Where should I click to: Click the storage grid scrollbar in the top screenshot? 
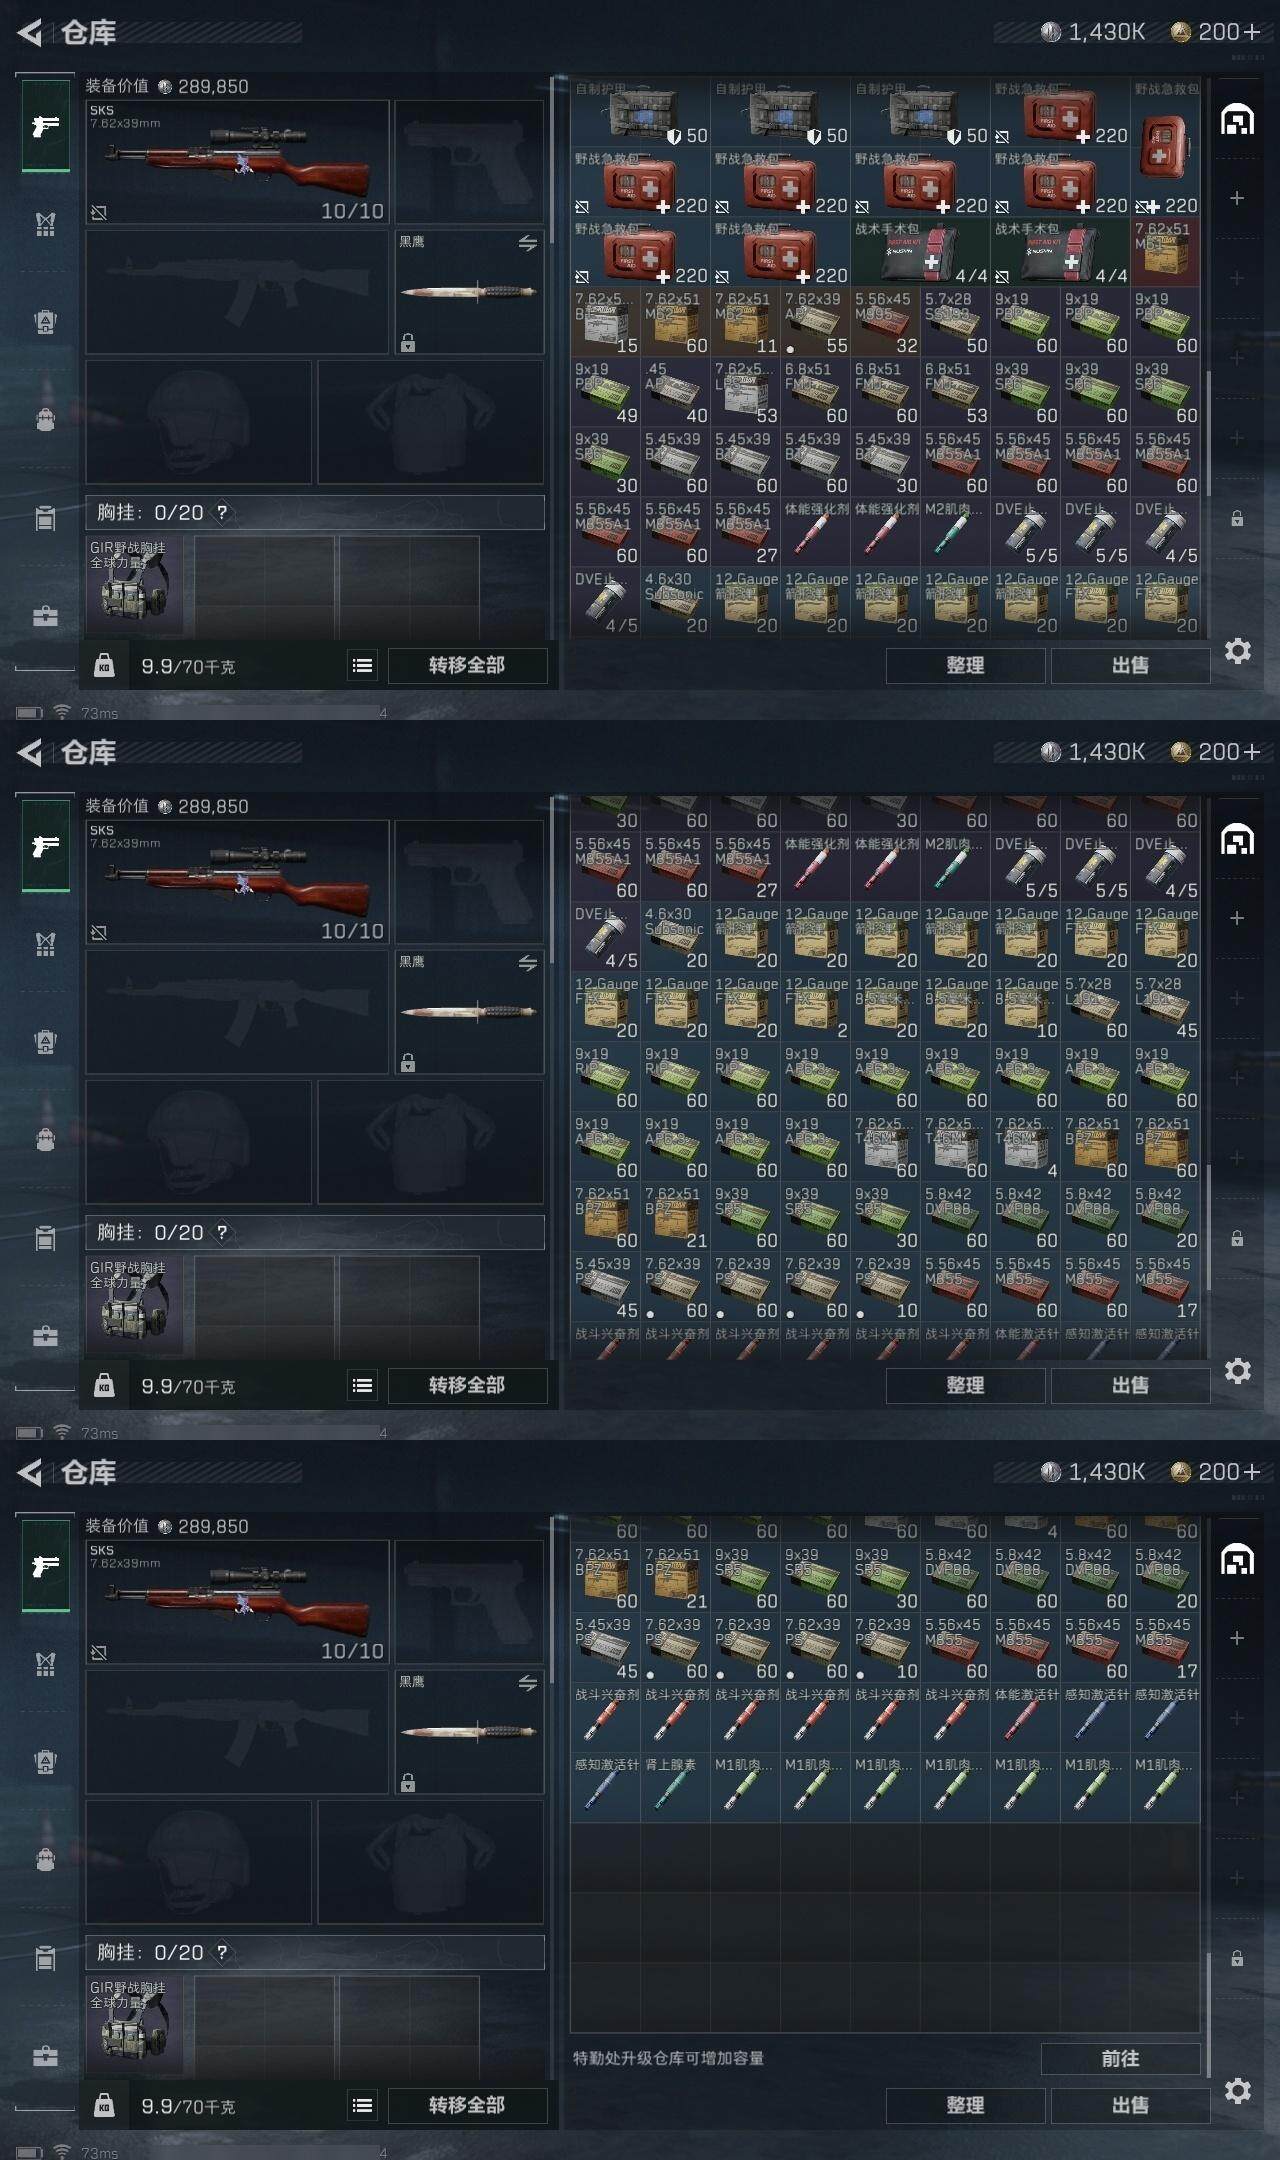[x=1209, y=433]
